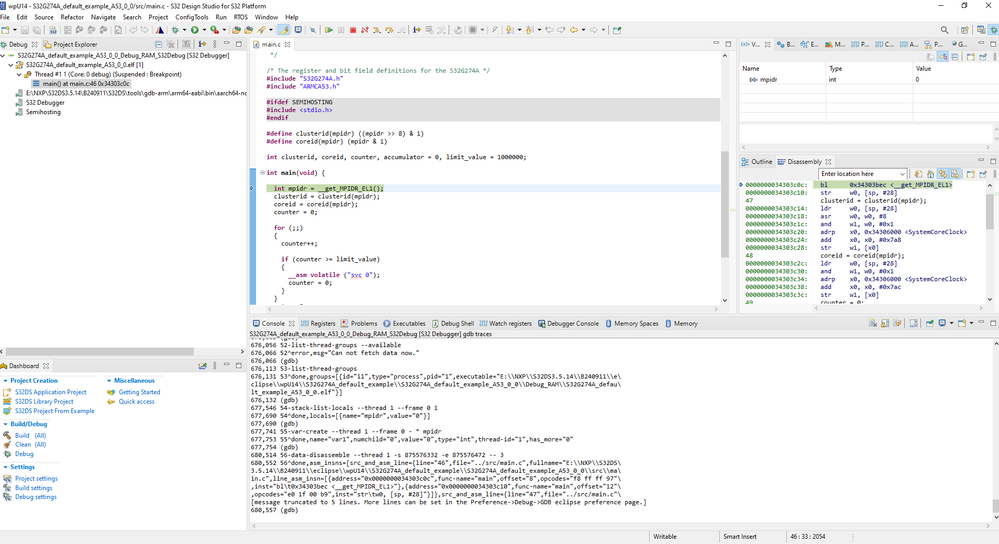This screenshot has width=999, height=544.
Task: Click the toolbar Search magnifier icon
Action: (x=944, y=30)
